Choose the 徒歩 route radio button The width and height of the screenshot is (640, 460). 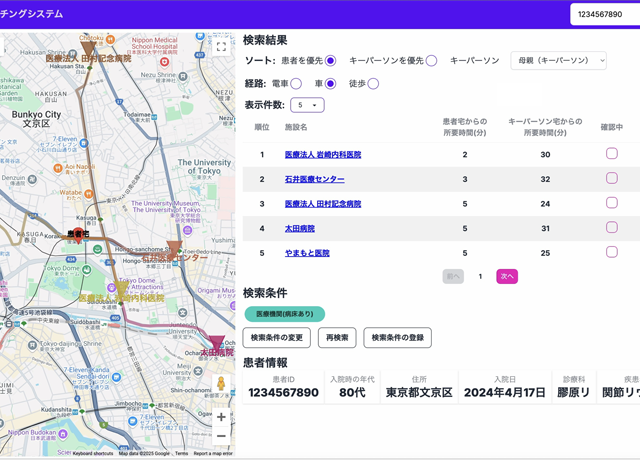click(373, 84)
